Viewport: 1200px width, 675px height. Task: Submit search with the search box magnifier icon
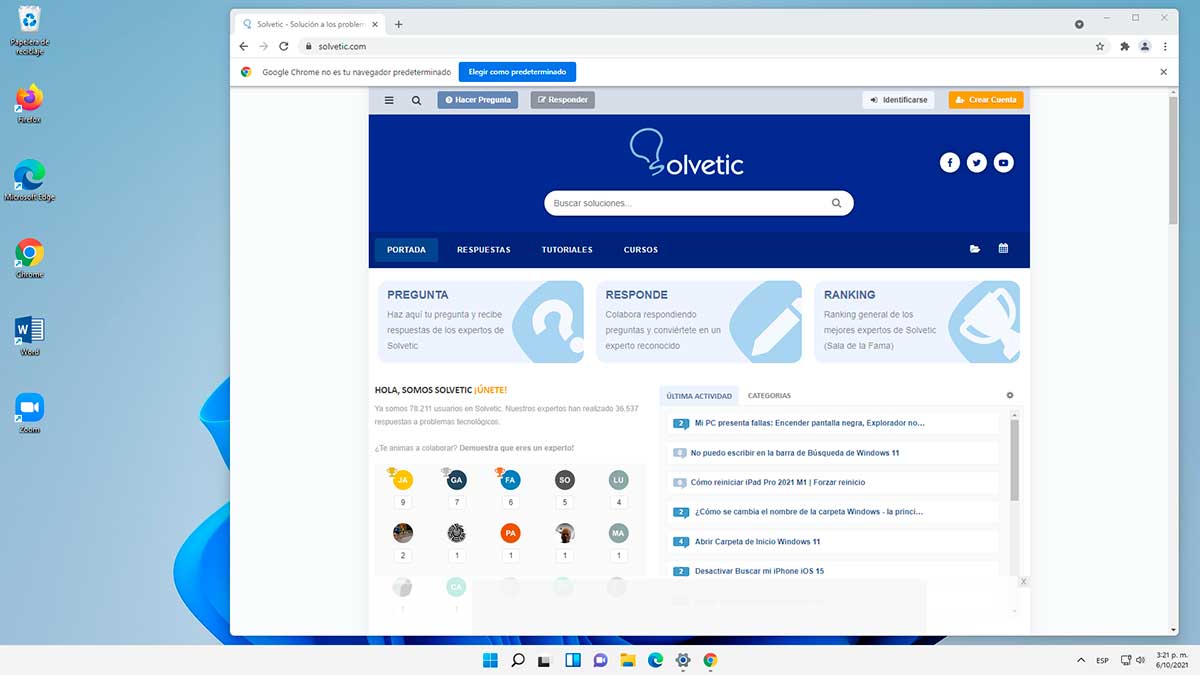[x=836, y=203]
